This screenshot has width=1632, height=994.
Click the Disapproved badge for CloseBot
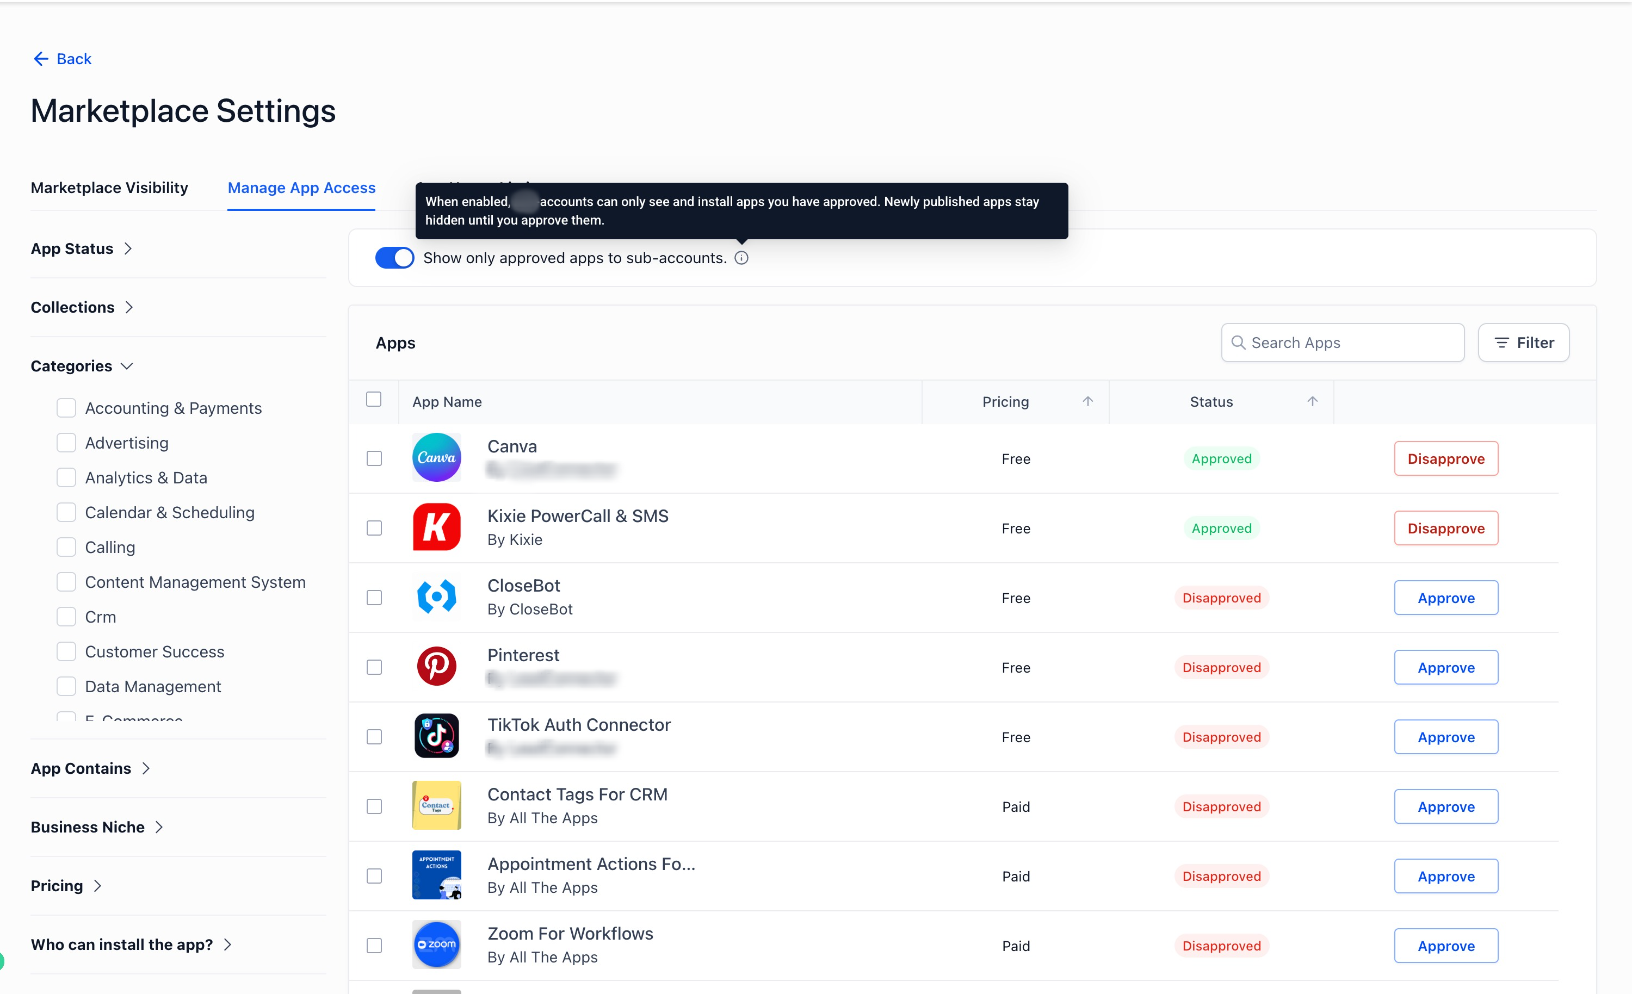tap(1221, 597)
